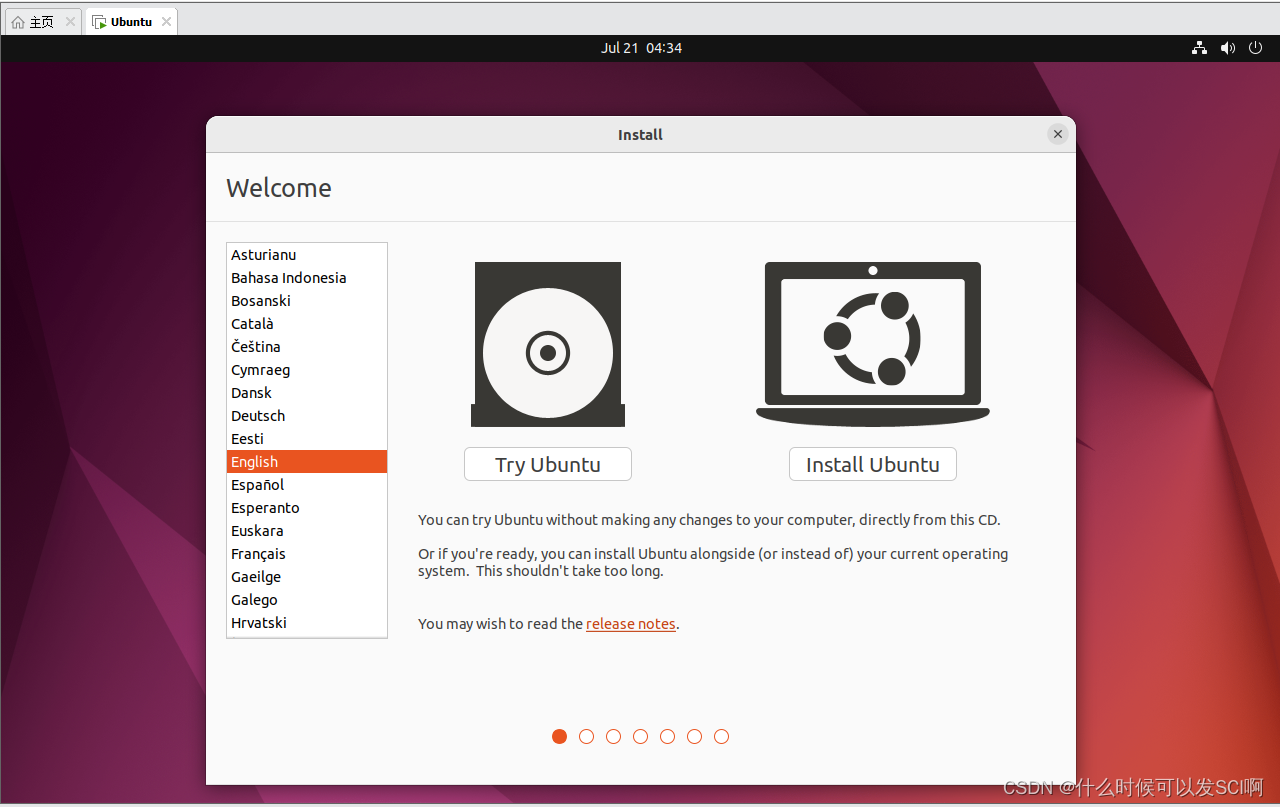
Task: Click the laptop Install Ubuntu image
Action: pos(873,345)
